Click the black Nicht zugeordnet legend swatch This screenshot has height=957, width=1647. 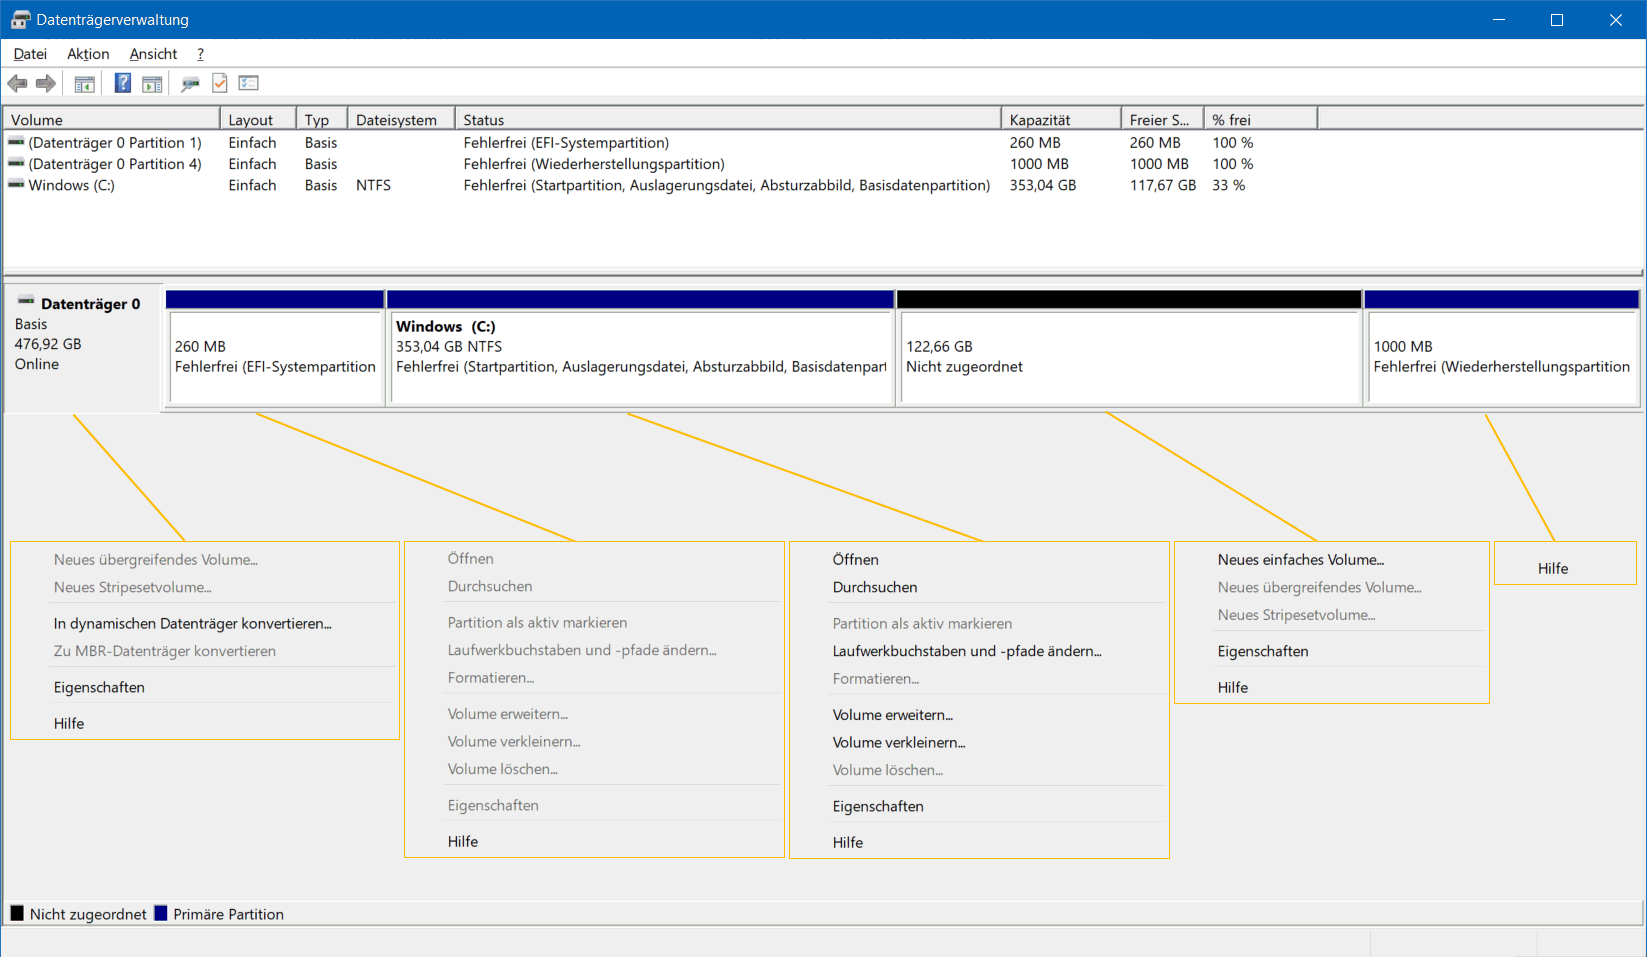(17, 914)
